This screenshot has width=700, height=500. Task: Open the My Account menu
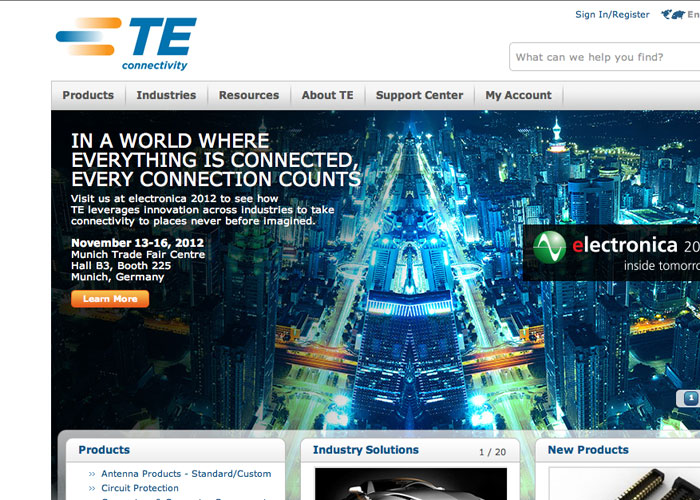pos(518,96)
